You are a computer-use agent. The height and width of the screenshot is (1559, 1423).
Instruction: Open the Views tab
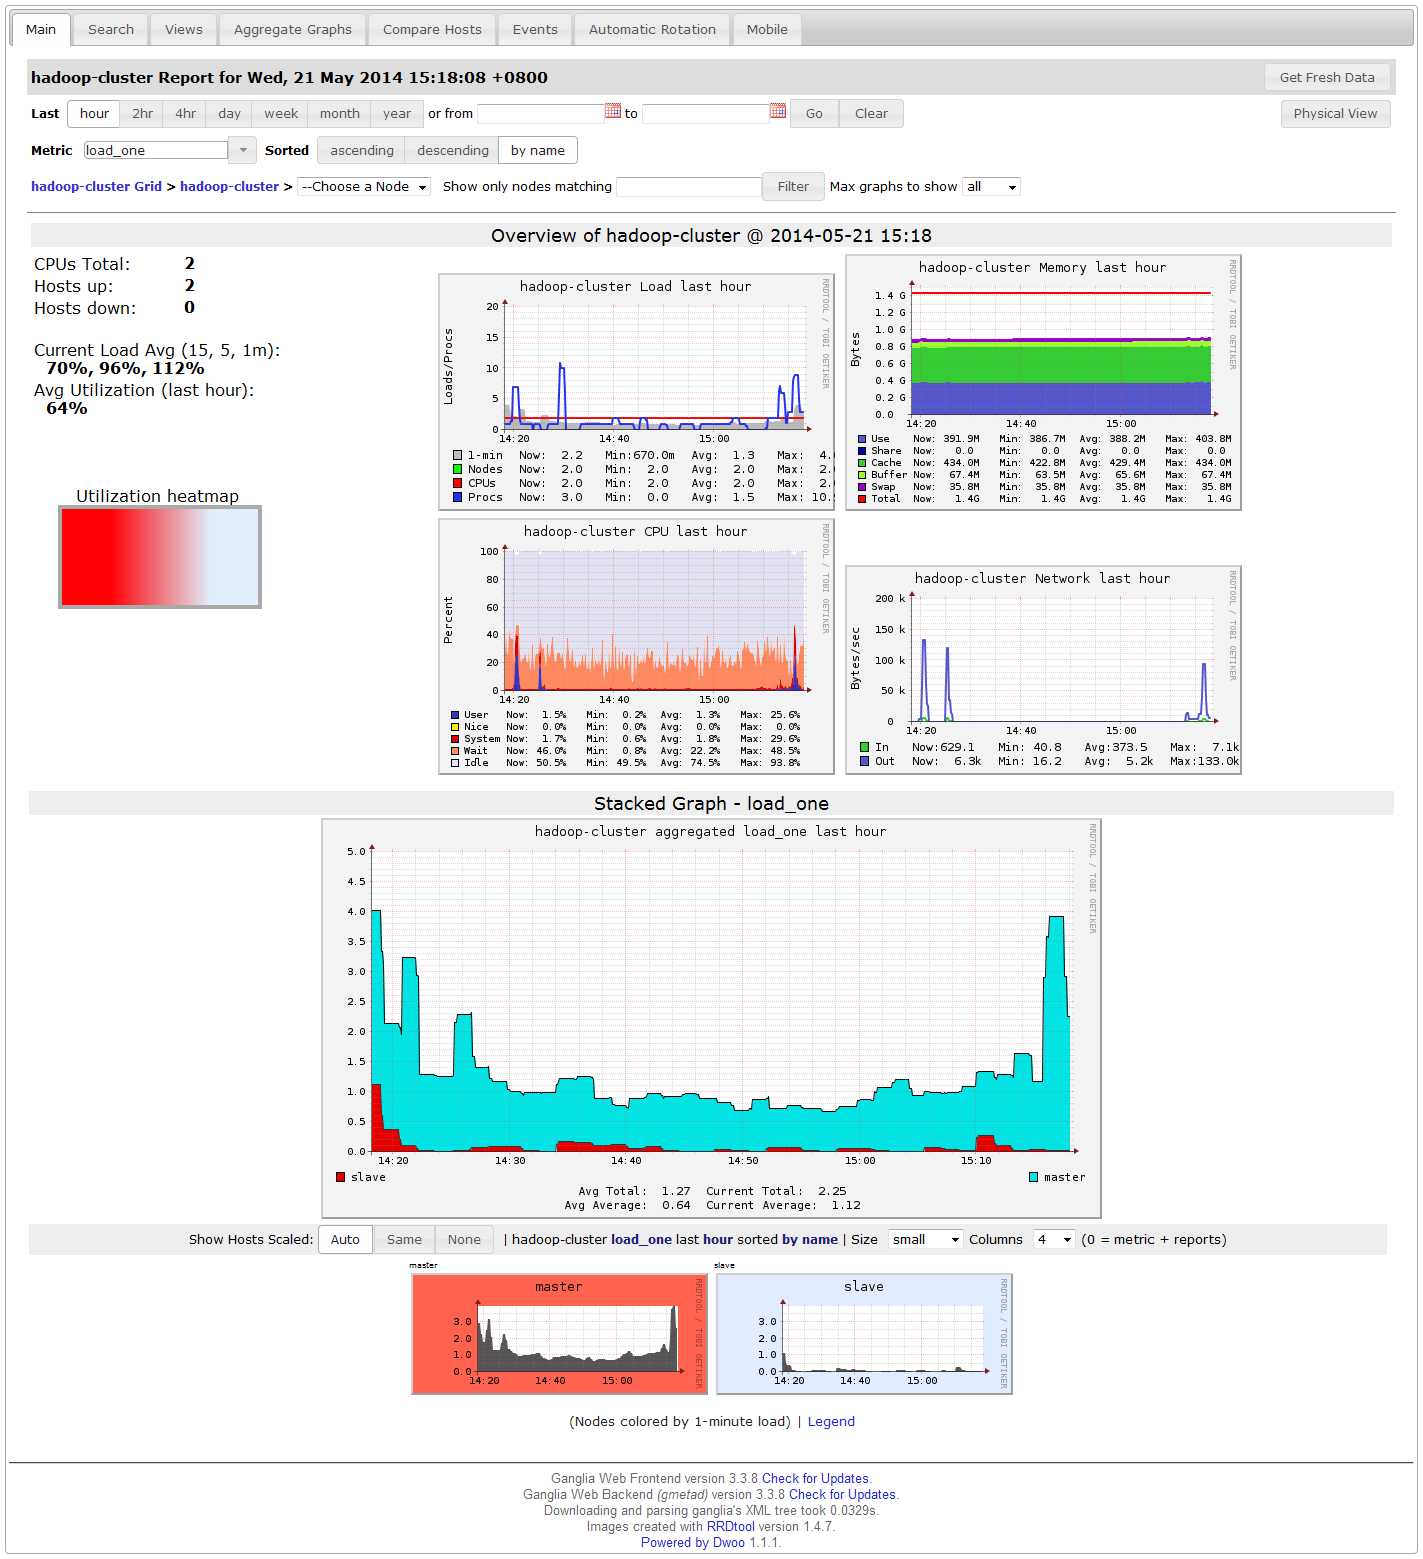coord(184,30)
